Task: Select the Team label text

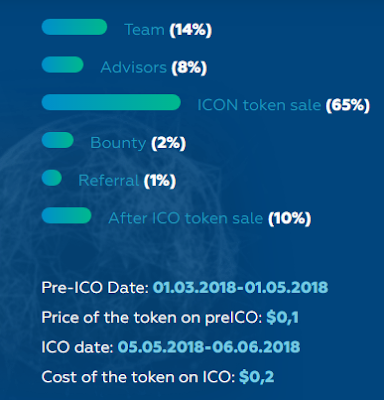Action: (x=144, y=30)
